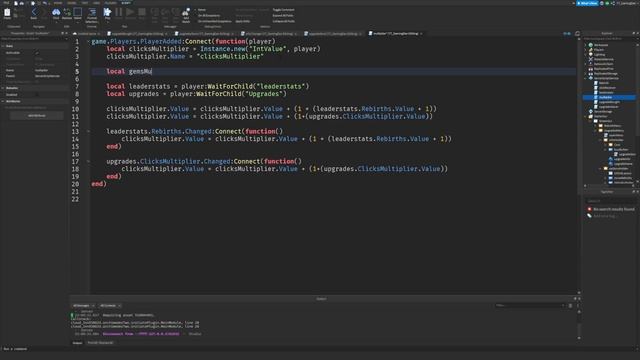The image size is (640, 360).
Task: Select the highlighted multiplier script in Explorer
Action: click(x=609, y=97)
